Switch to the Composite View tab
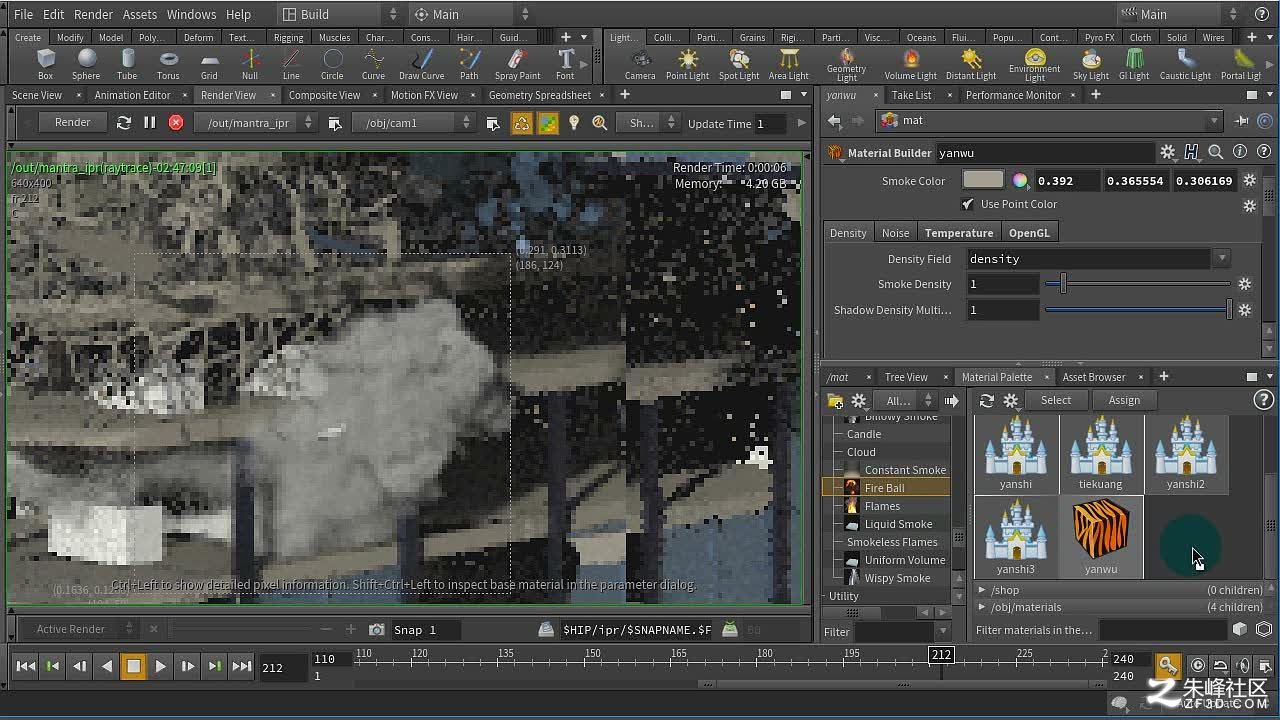The height and width of the screenshot is (720, 1280). click(324, 95)
